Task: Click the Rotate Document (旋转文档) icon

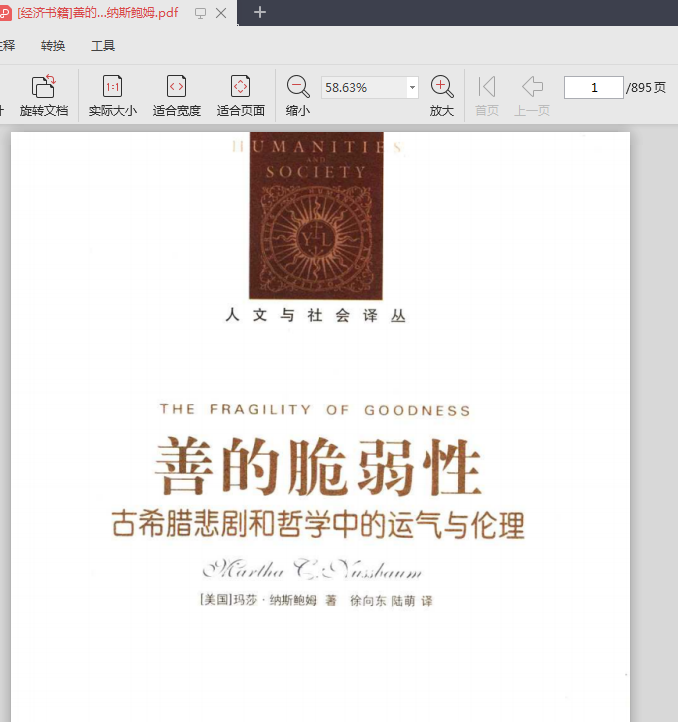Action: click(44, 87)
